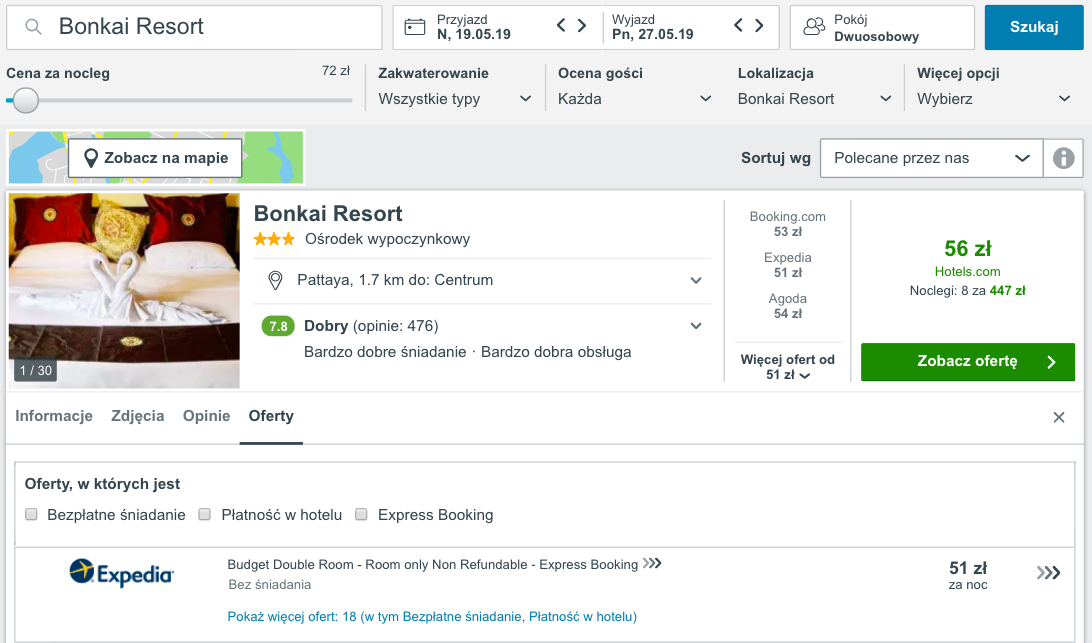Open the sorting info icon
Viewport: 1092px width, 643px height.
pos(1063,158)
